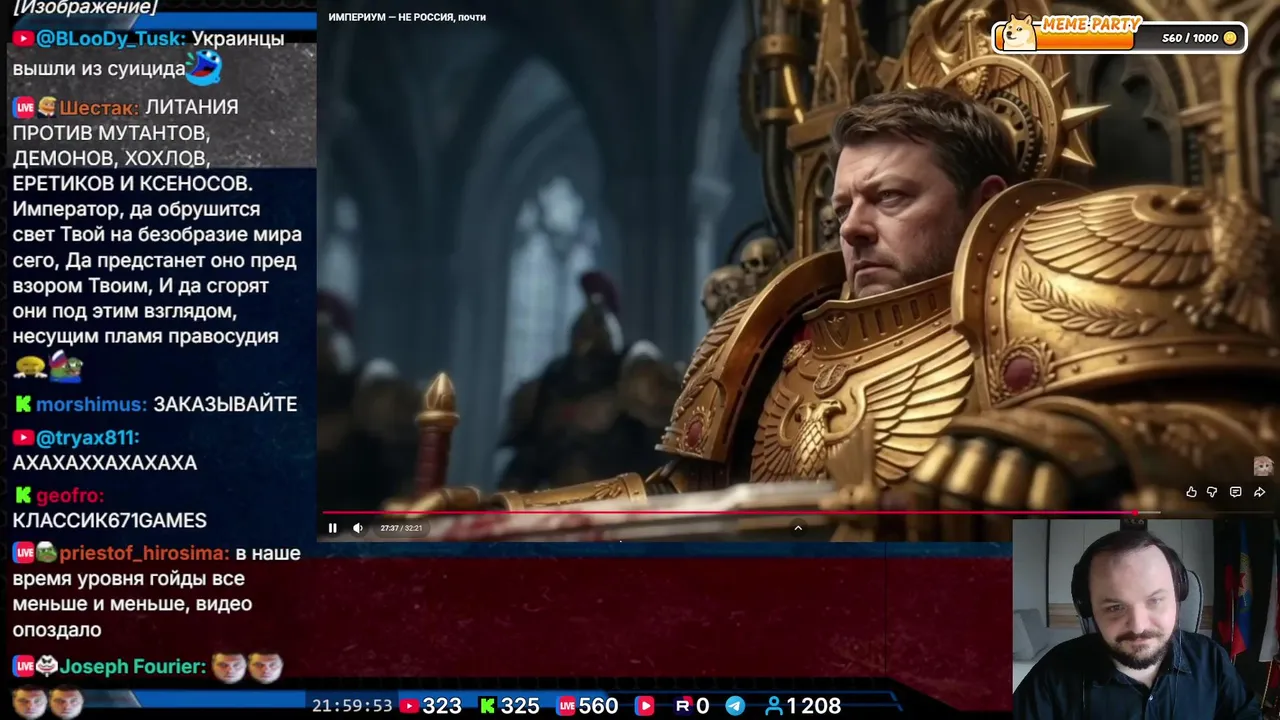Click the emote pair under Шестак's message
Screen dimensions: 1280x720
coord(49,367)
